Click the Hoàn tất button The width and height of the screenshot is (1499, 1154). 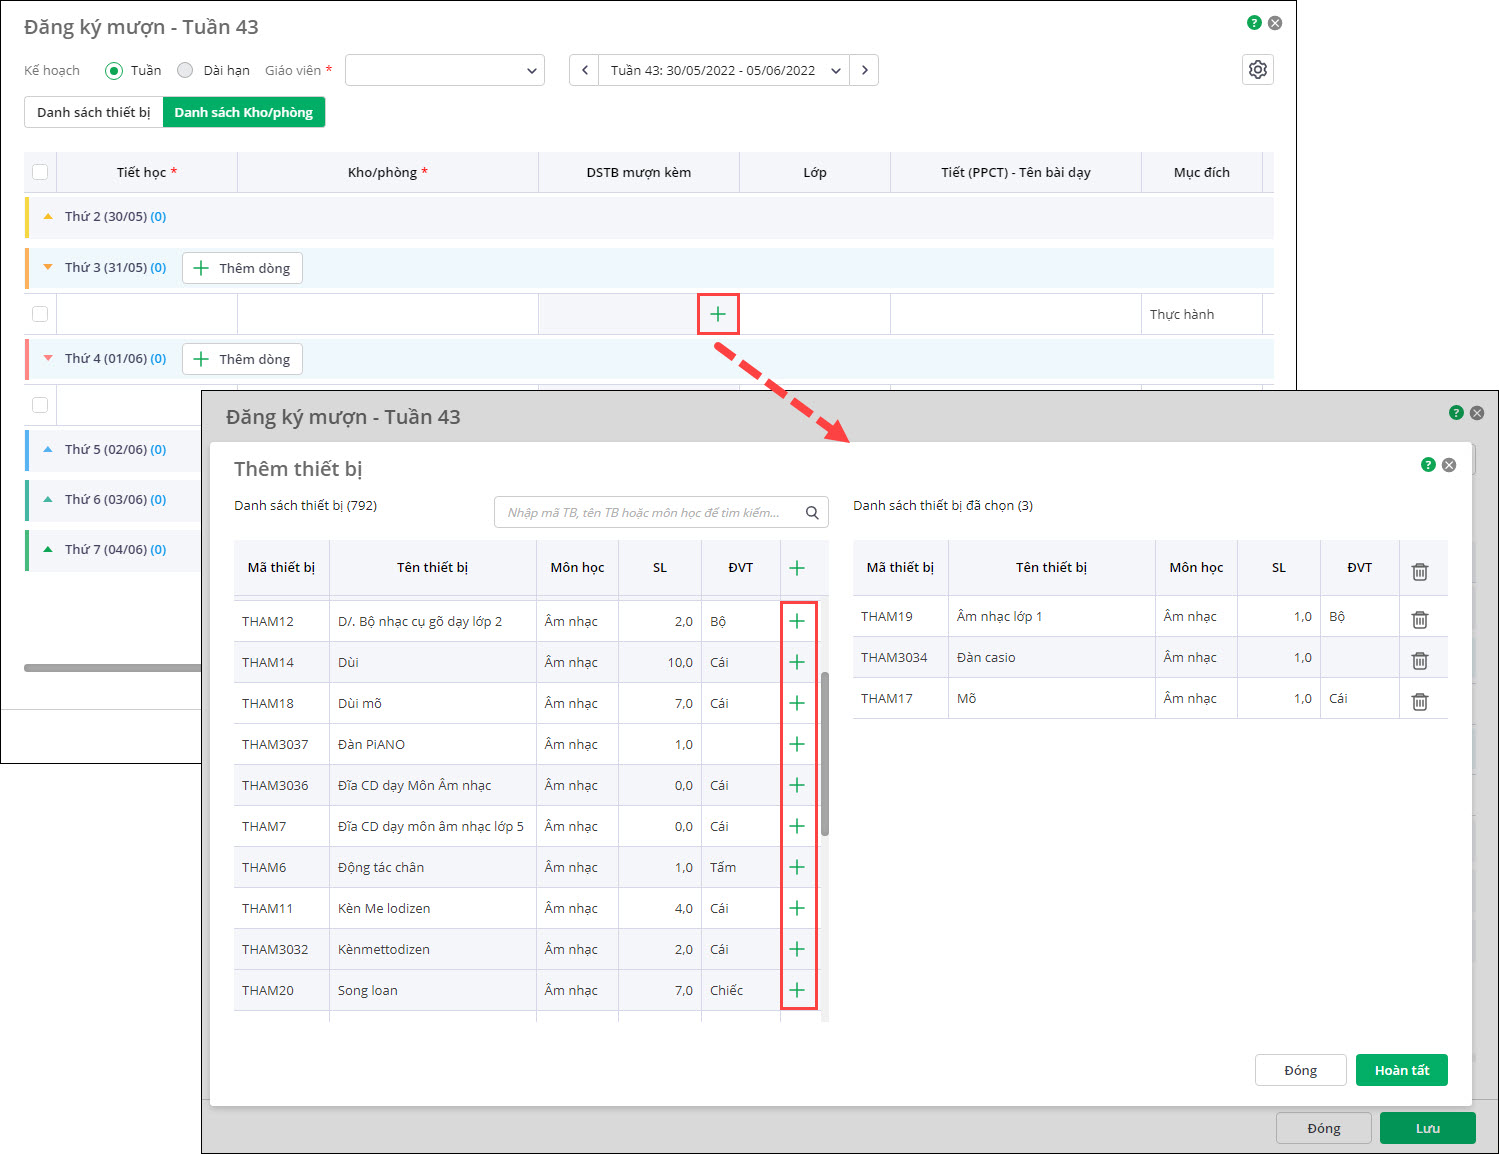1401,1070
